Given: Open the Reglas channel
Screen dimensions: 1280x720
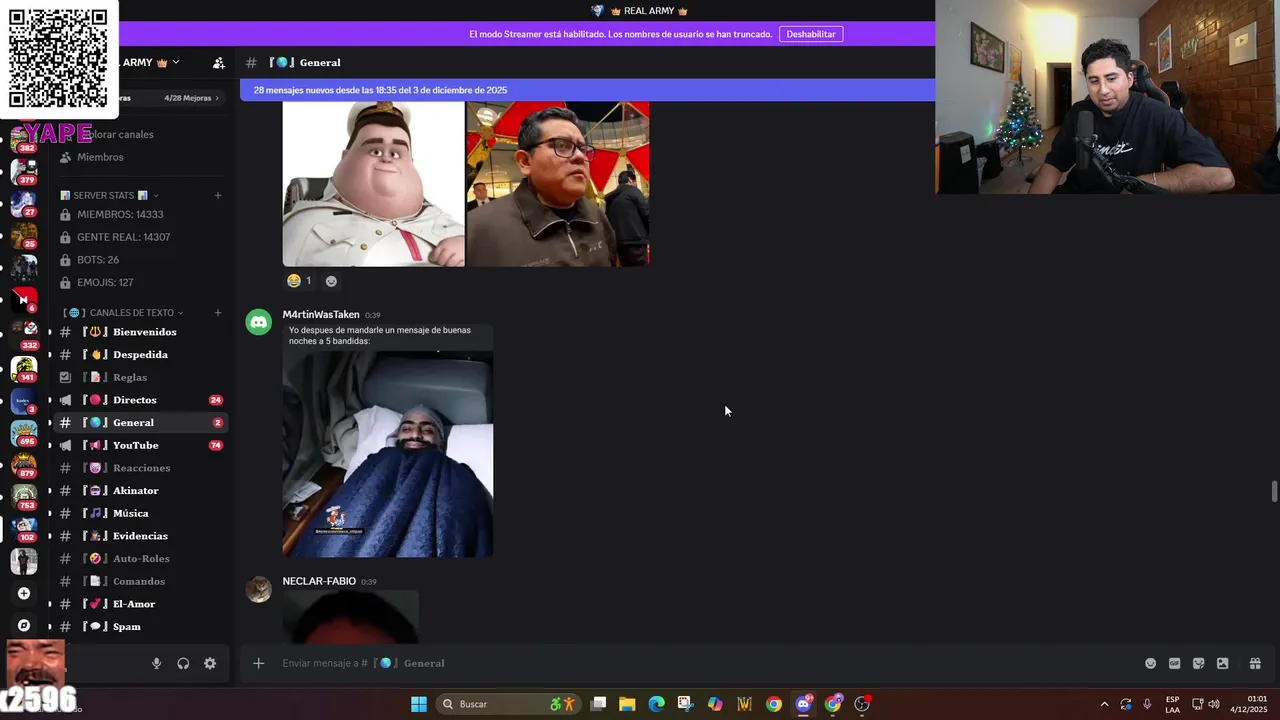Looking at the screenshot, I should pos(141,377).
